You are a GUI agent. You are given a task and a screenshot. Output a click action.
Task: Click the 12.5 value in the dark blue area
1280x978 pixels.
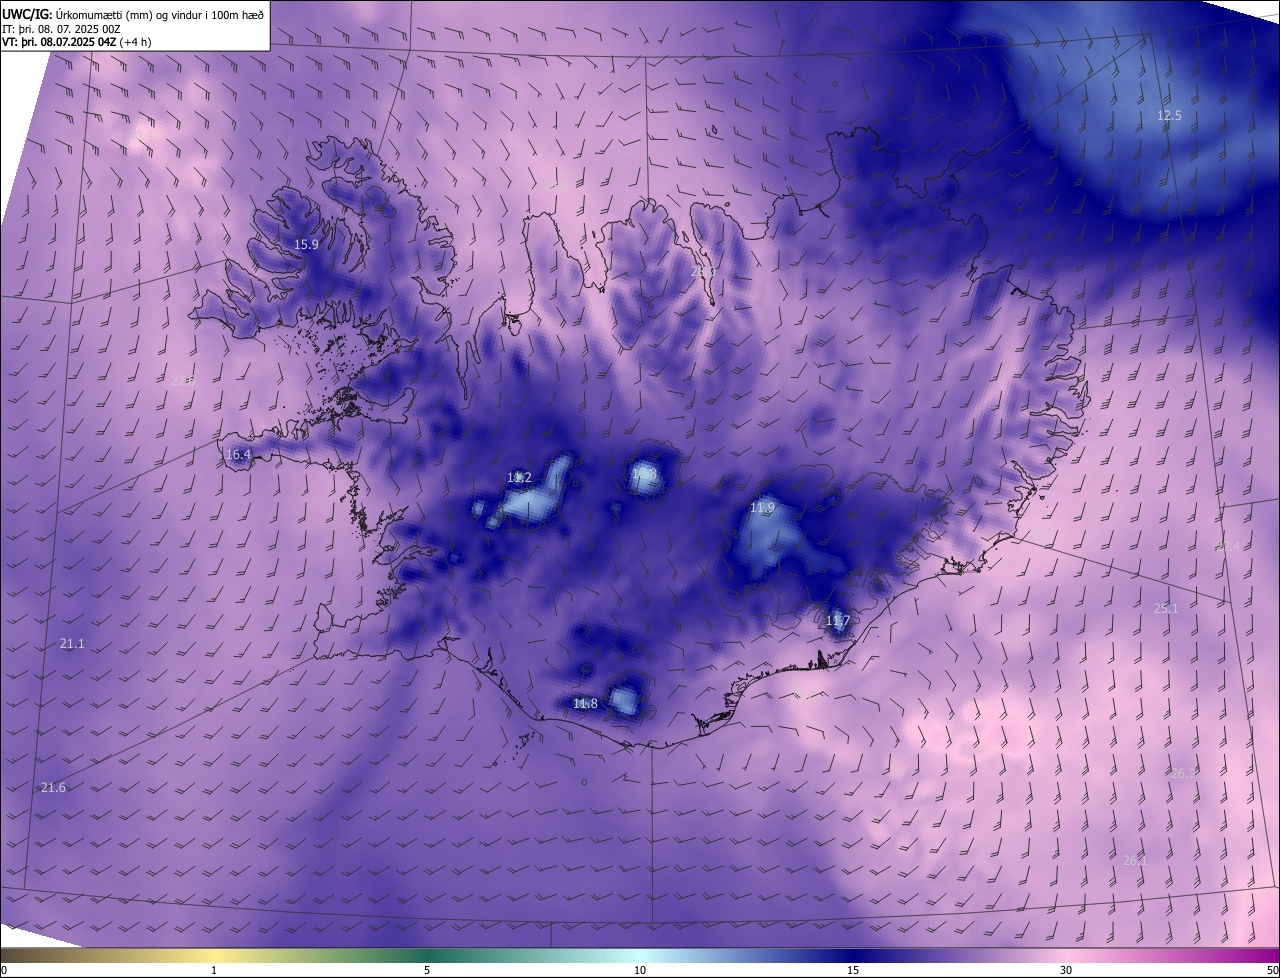(x=1169, y=116)
